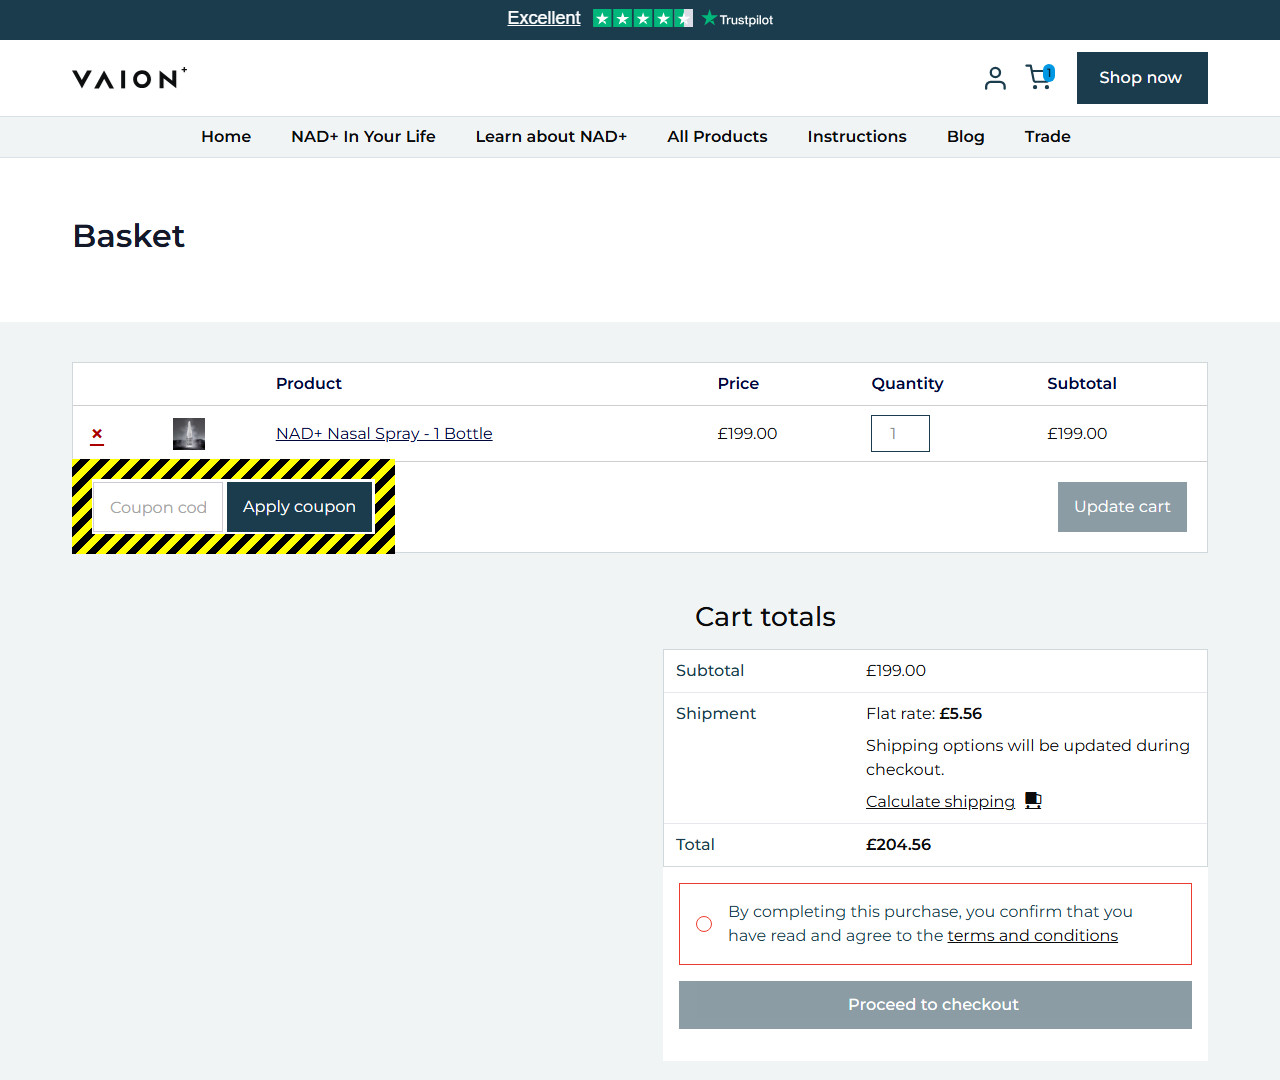Click the truck icon beside Calculate shipping
This screenshot has width=1280, height=1080.
click(x=1033, y=801)
